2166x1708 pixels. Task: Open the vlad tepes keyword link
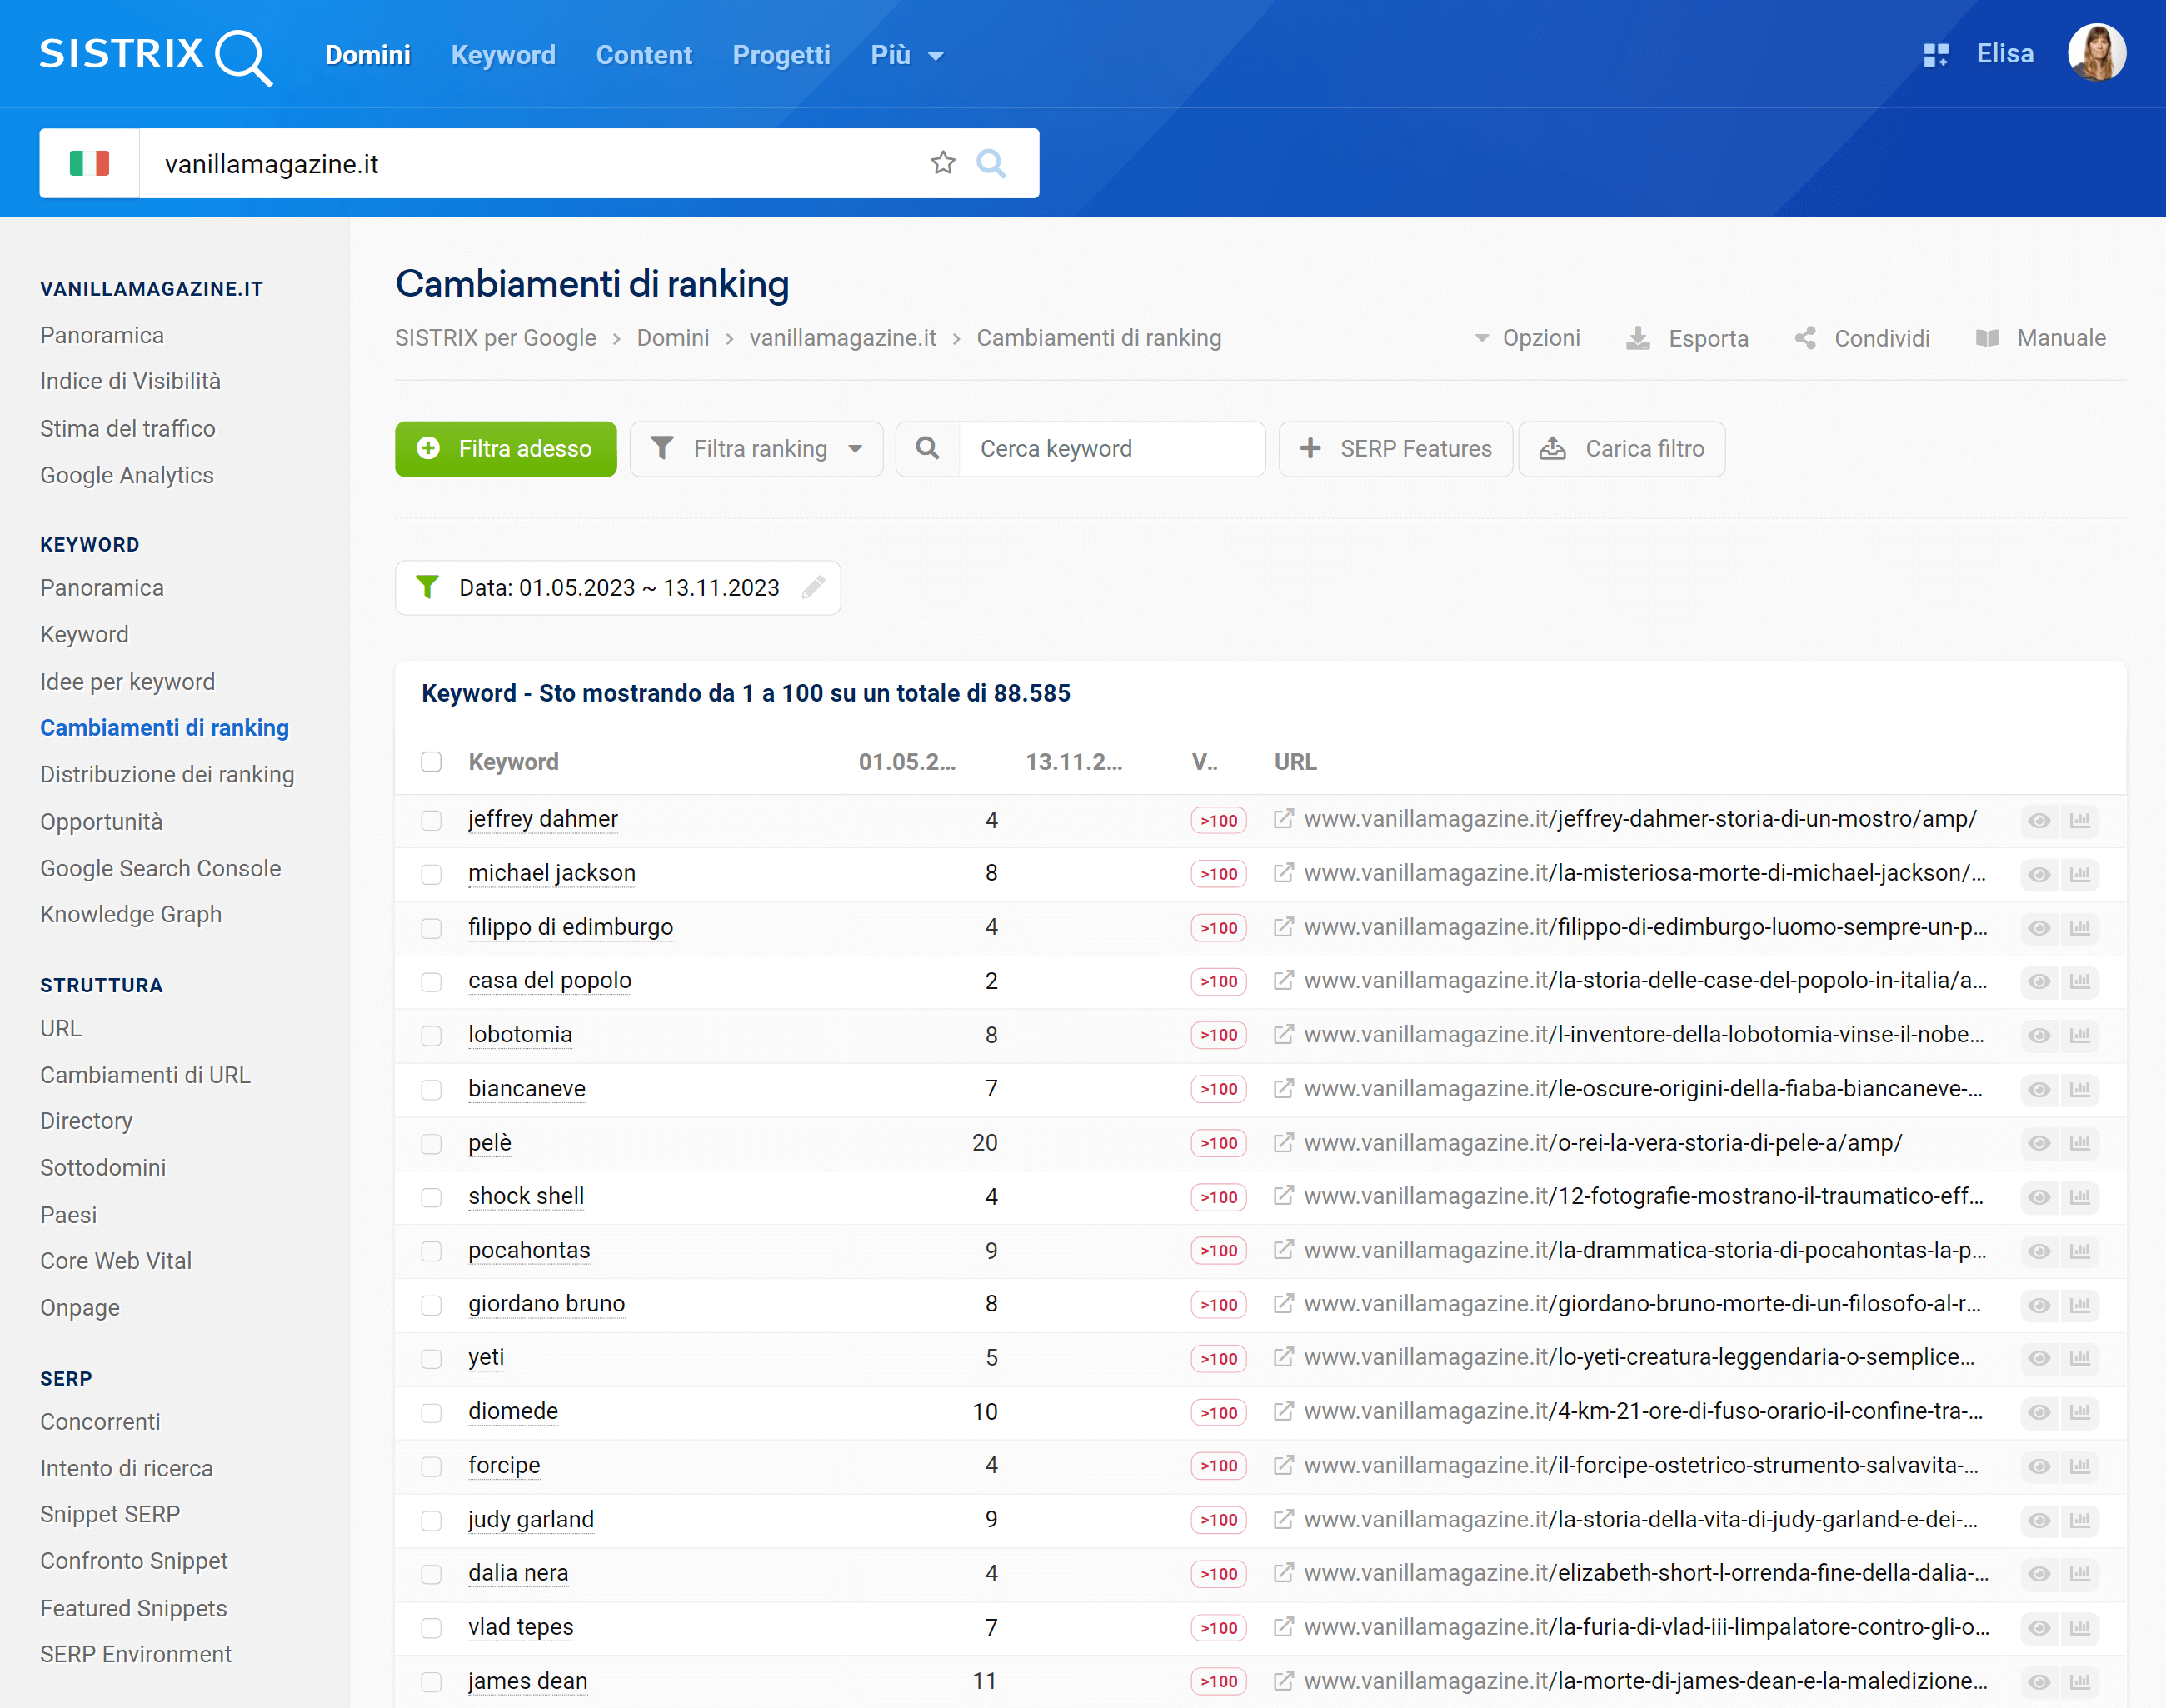[520, 1626]
